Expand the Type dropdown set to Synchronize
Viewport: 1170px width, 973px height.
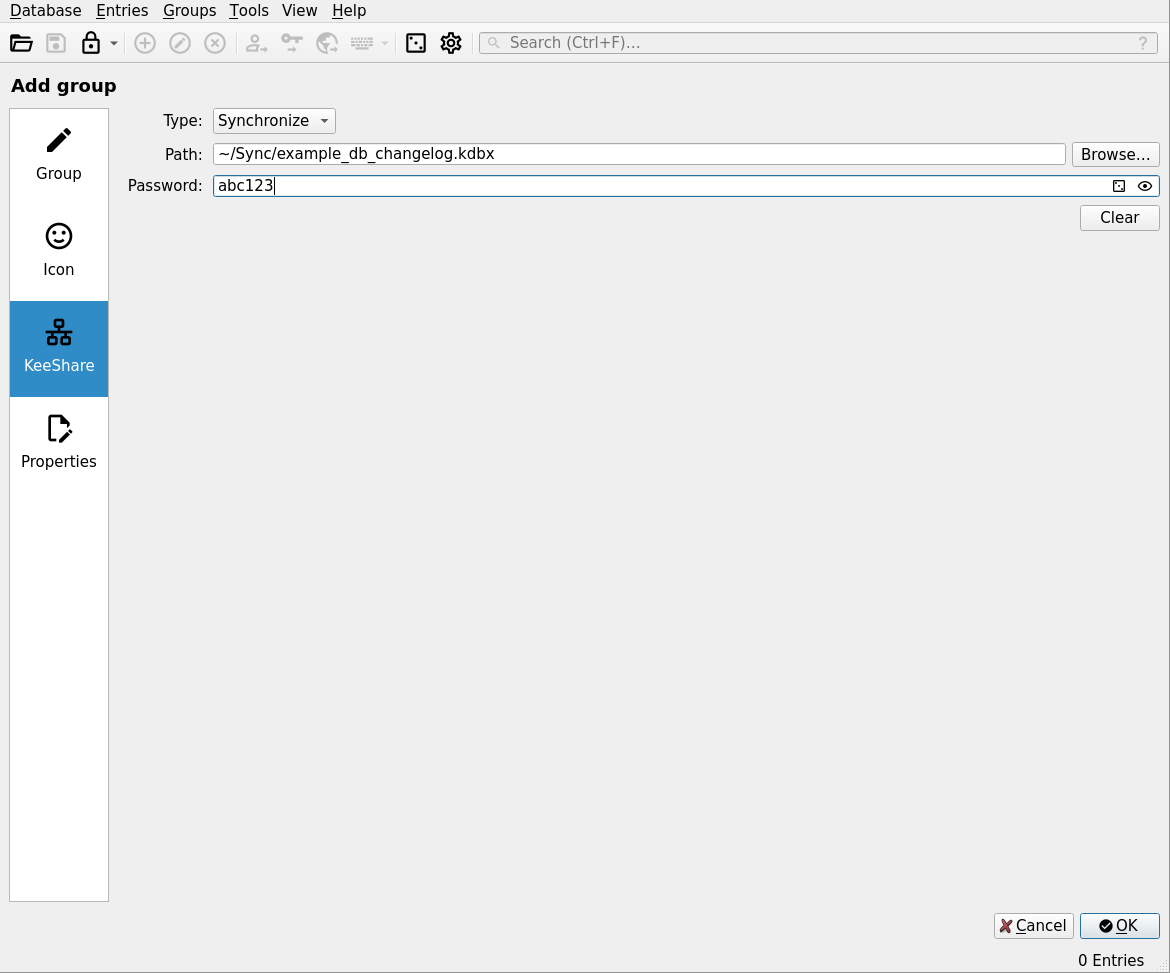point(274,121)
